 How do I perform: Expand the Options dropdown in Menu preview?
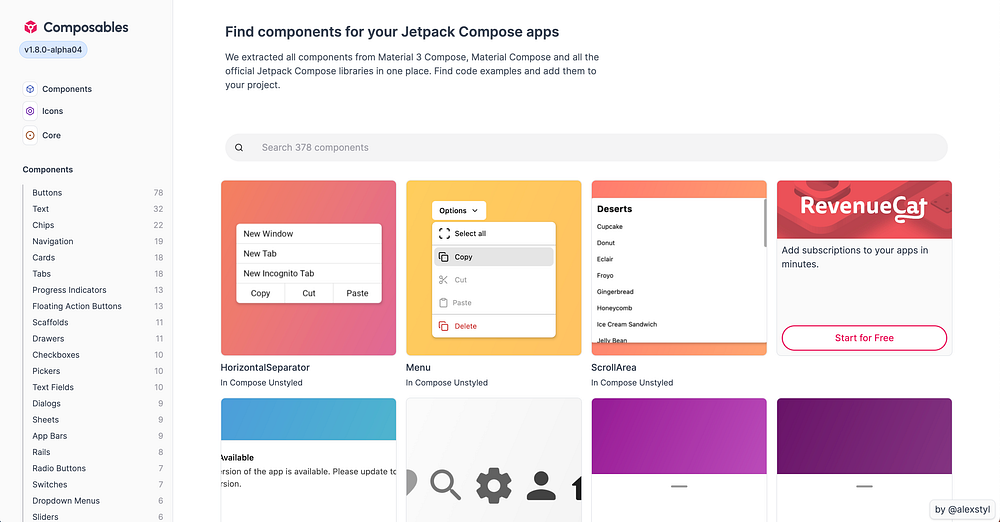pyautogui.click(x=459, y=211)
